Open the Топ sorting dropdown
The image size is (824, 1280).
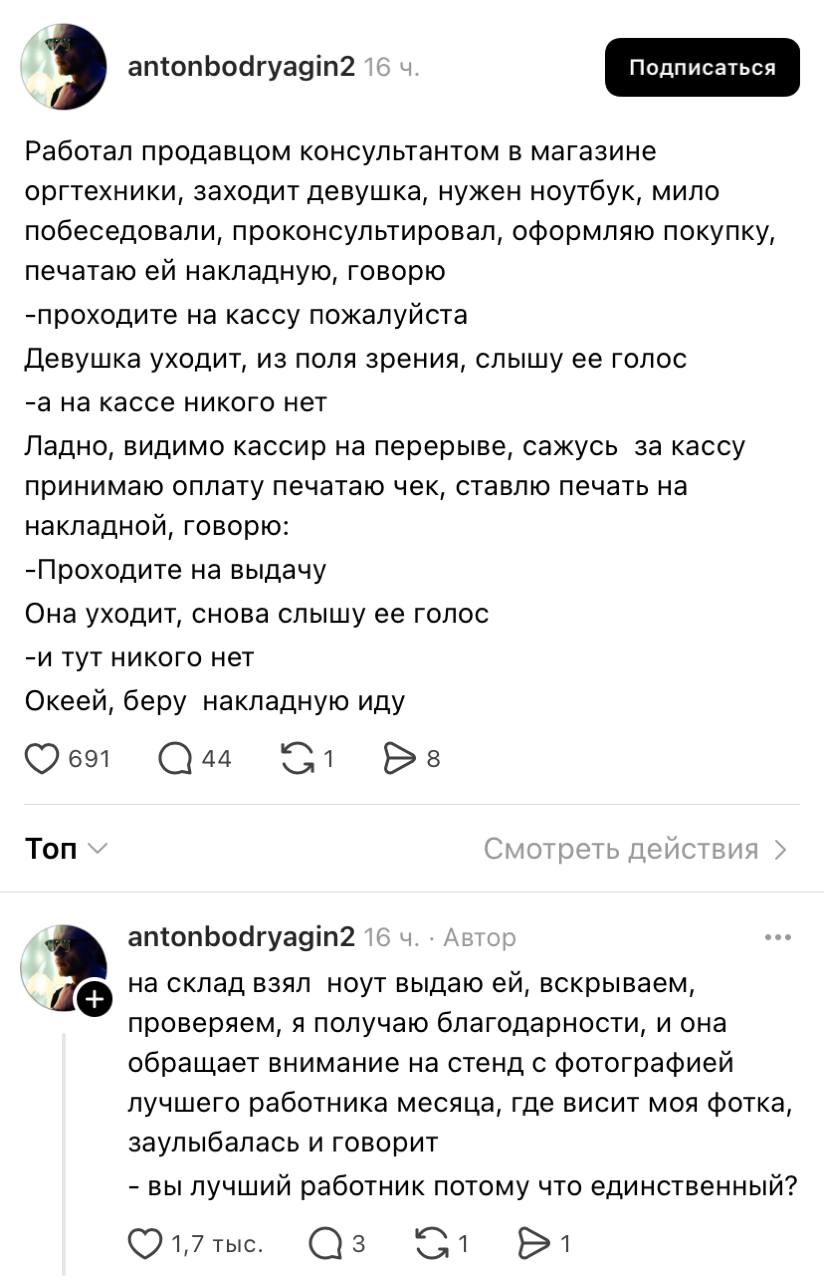click(66, 849)
